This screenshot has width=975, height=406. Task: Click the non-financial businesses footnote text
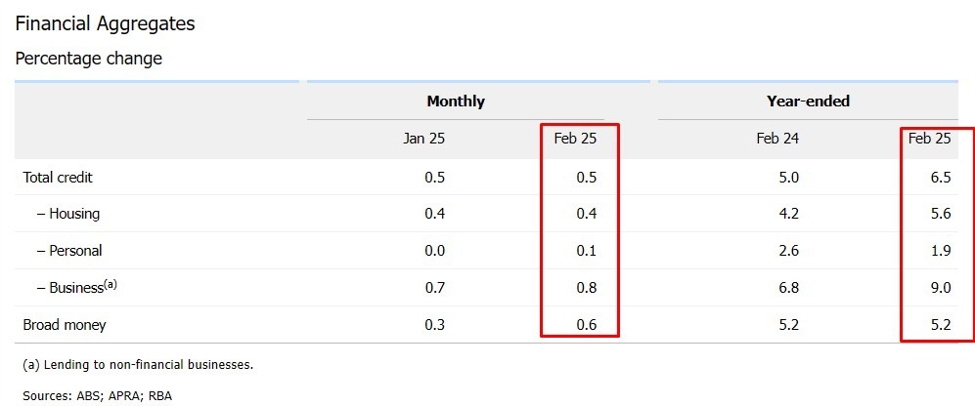coord(138,365)
